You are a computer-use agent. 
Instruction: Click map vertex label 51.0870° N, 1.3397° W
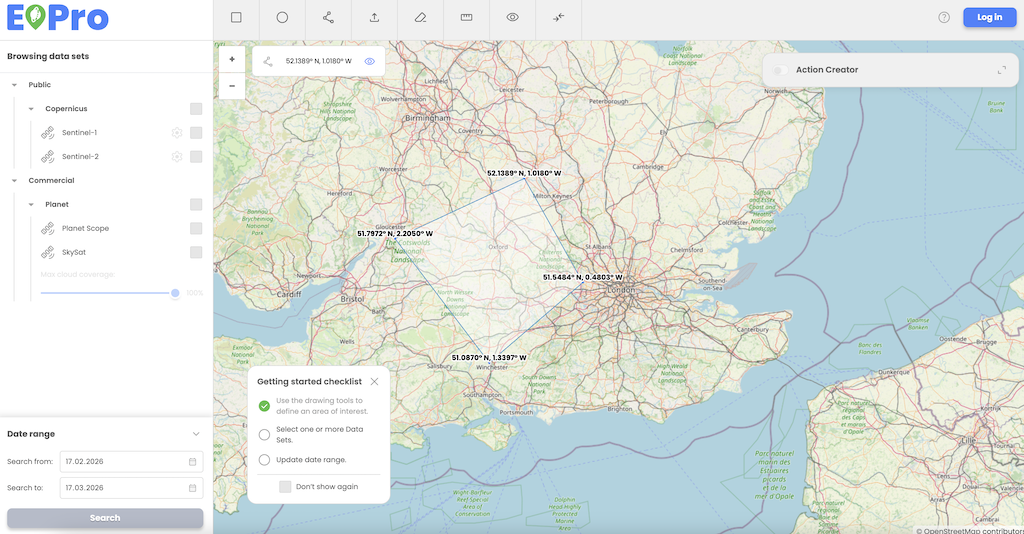489,358
